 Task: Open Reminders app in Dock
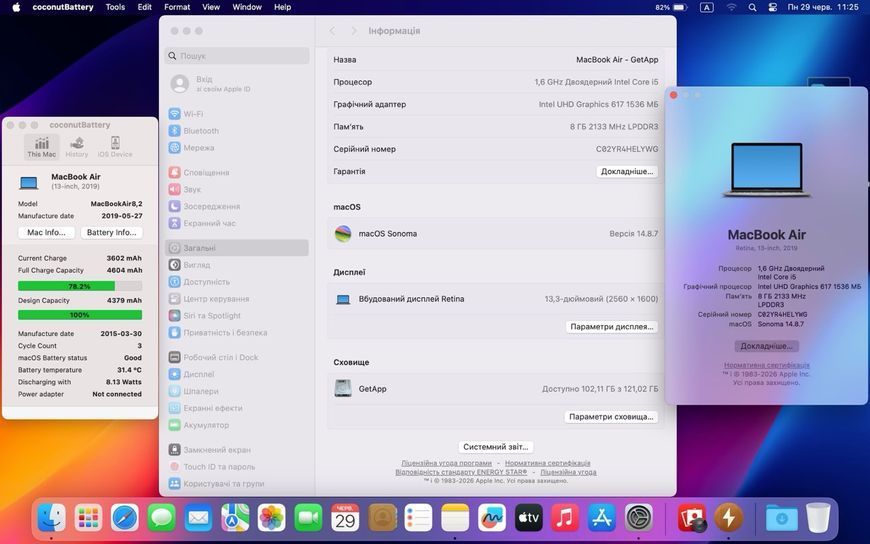coord(418,518)
